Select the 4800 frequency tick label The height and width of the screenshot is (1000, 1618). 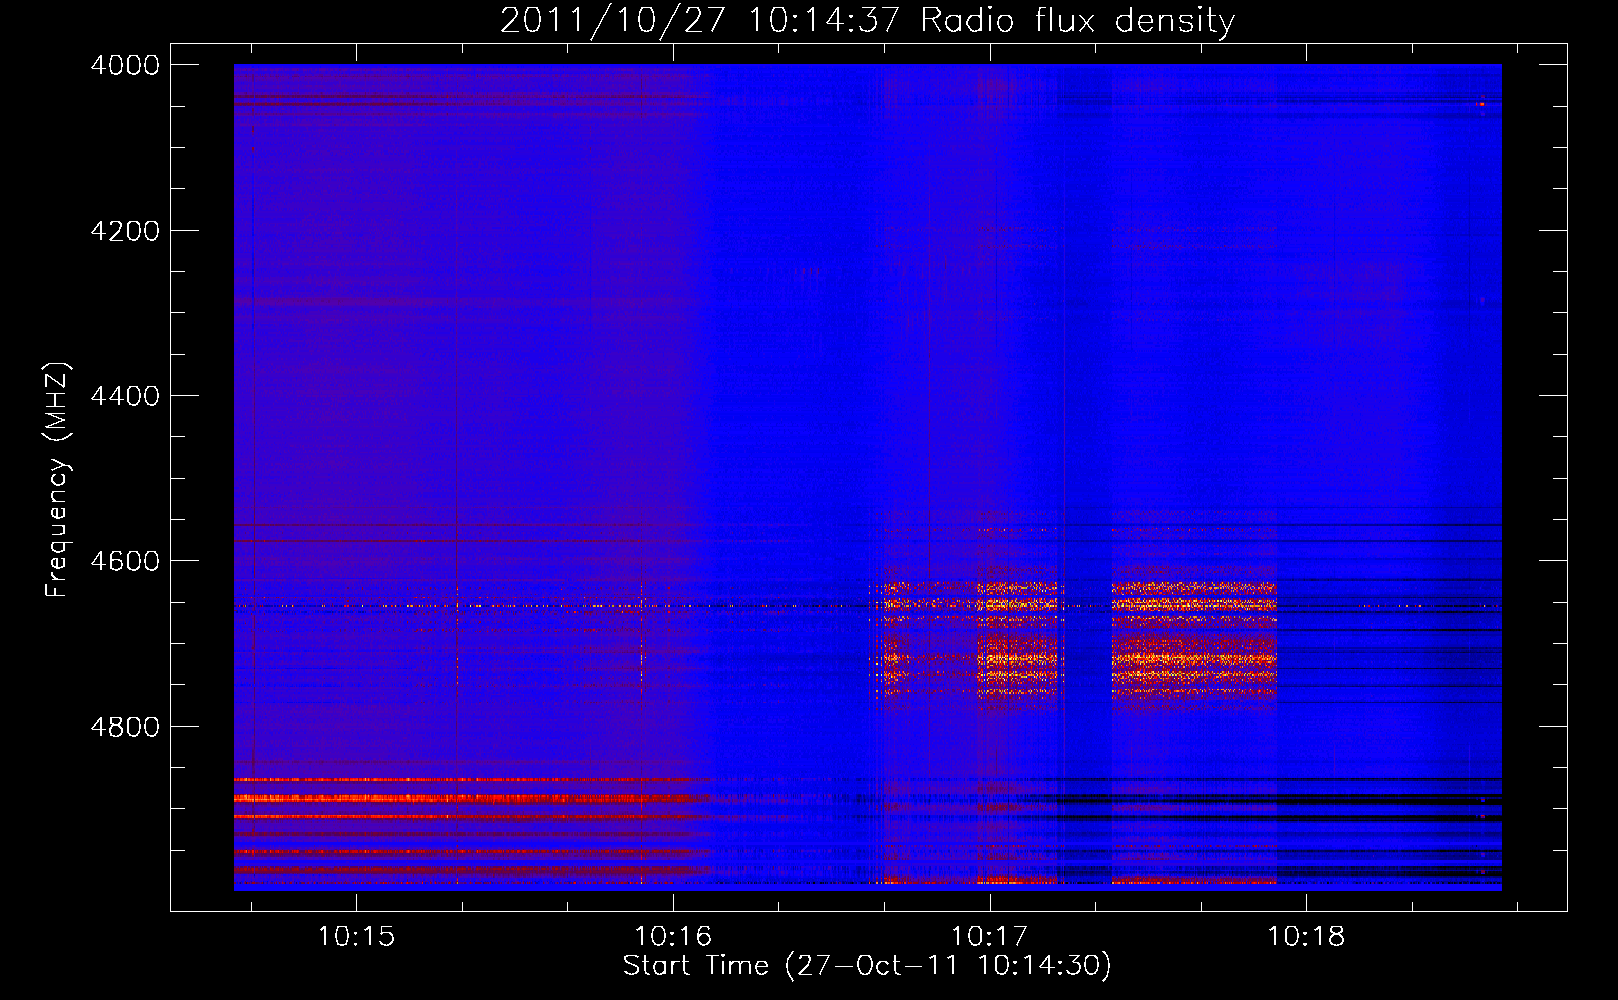(125, 727)
